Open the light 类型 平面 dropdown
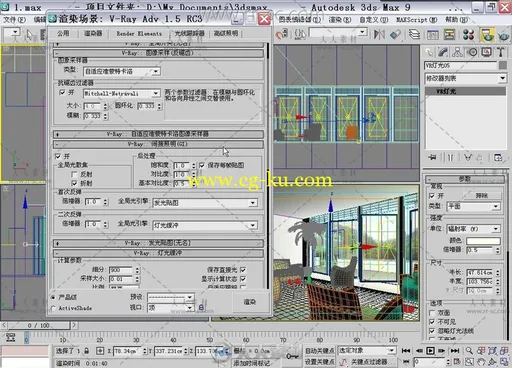Screen dimensions: 512x368 click(x=473, y=206)
